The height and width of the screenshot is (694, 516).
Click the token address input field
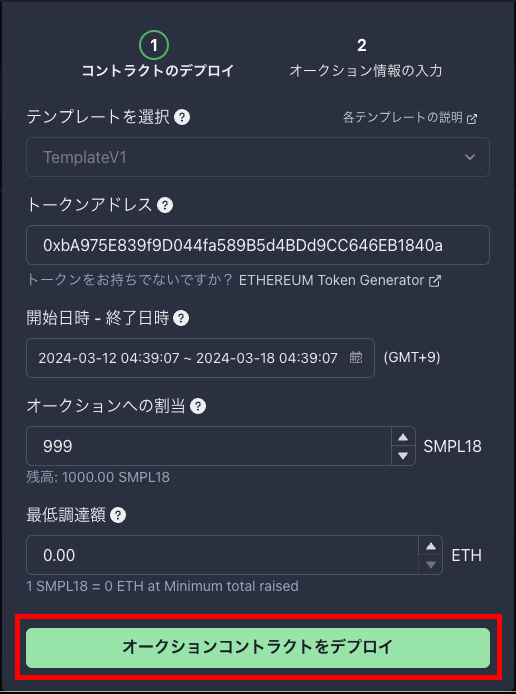(x=258, y=245)
